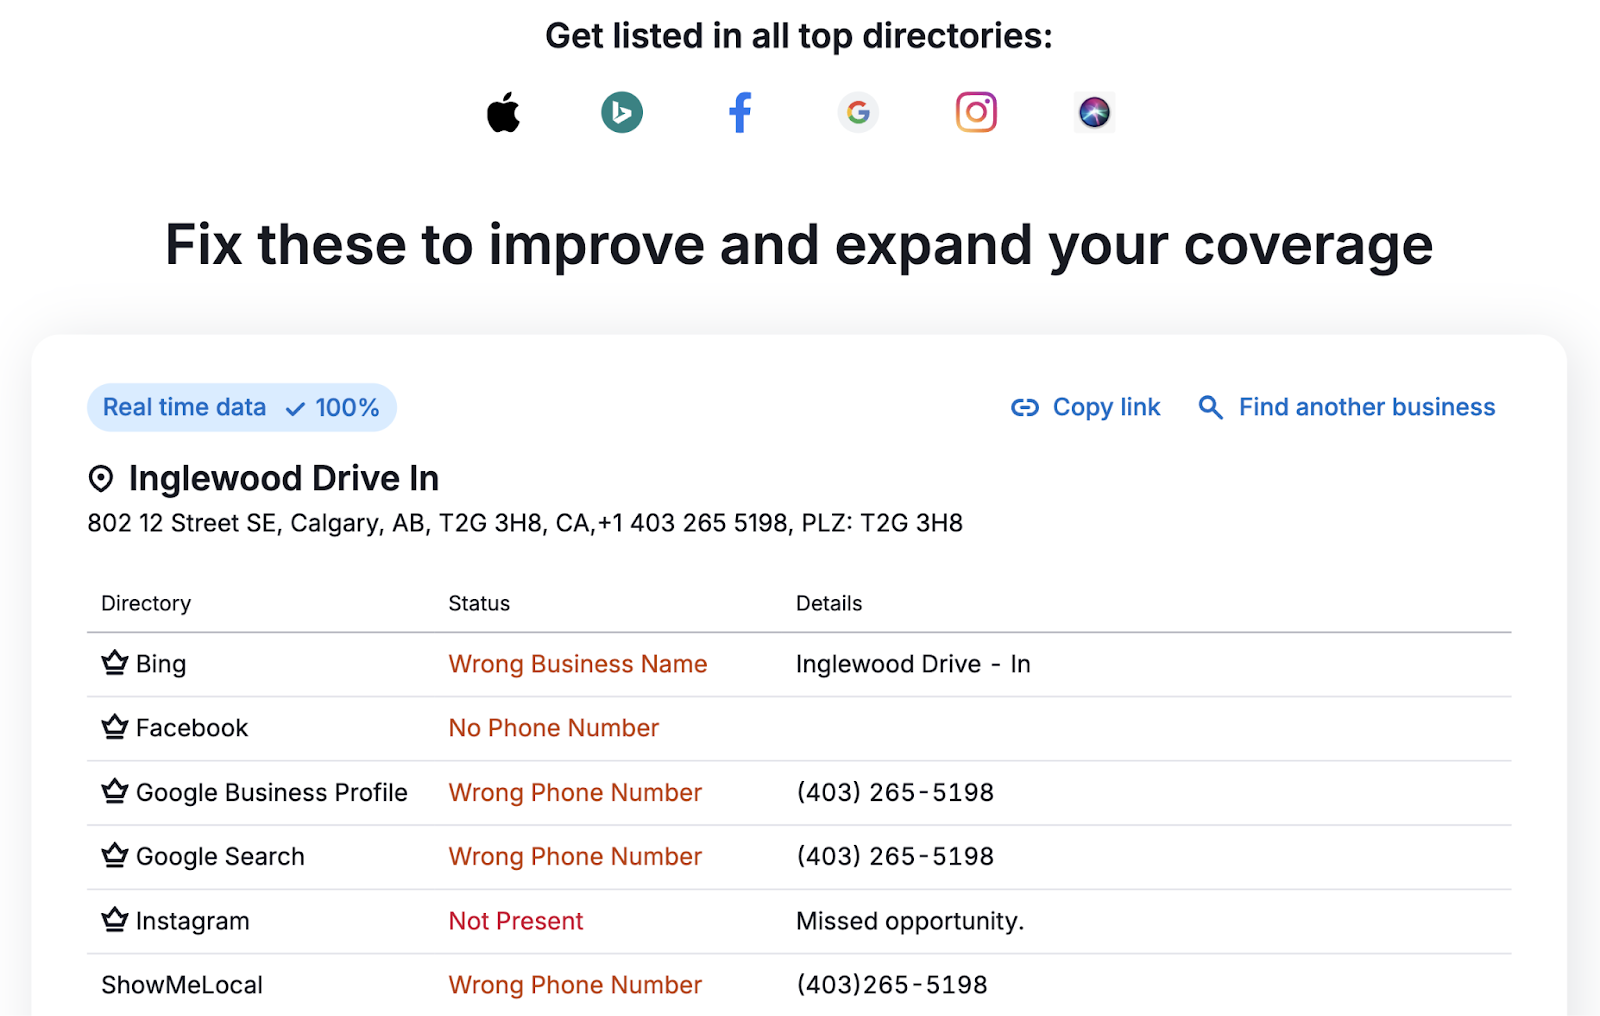Click the Google logo under top directories
Screen dimensions: 1600x1016
[858, 112]
